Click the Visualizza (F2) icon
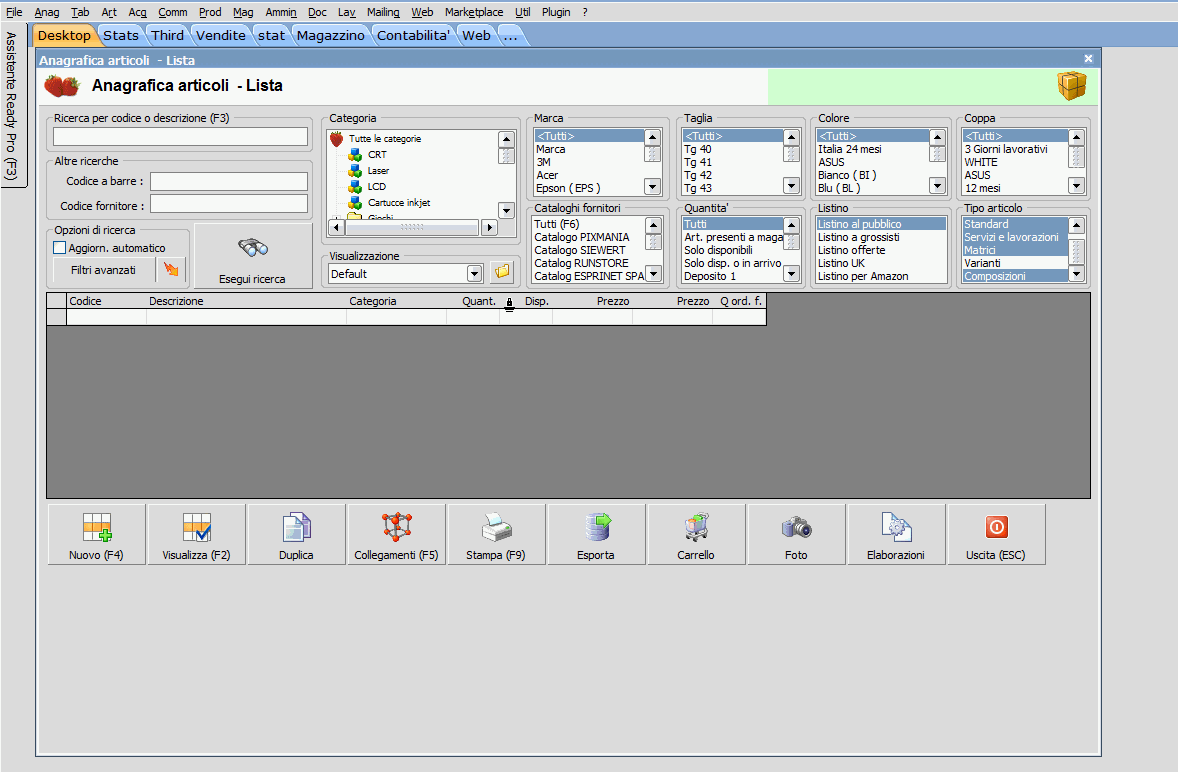This screenshot has height=772, width=1178. [x=197, y=527]
